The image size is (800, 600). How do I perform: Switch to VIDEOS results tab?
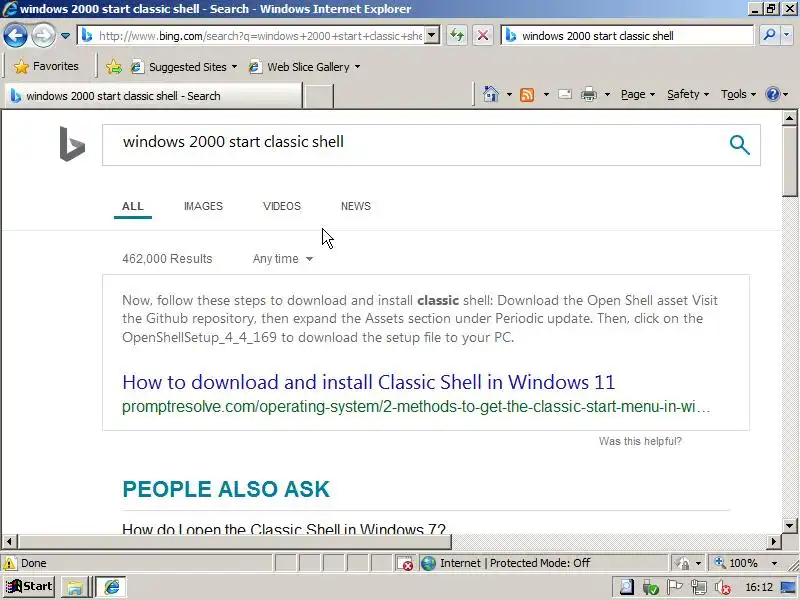282,206
